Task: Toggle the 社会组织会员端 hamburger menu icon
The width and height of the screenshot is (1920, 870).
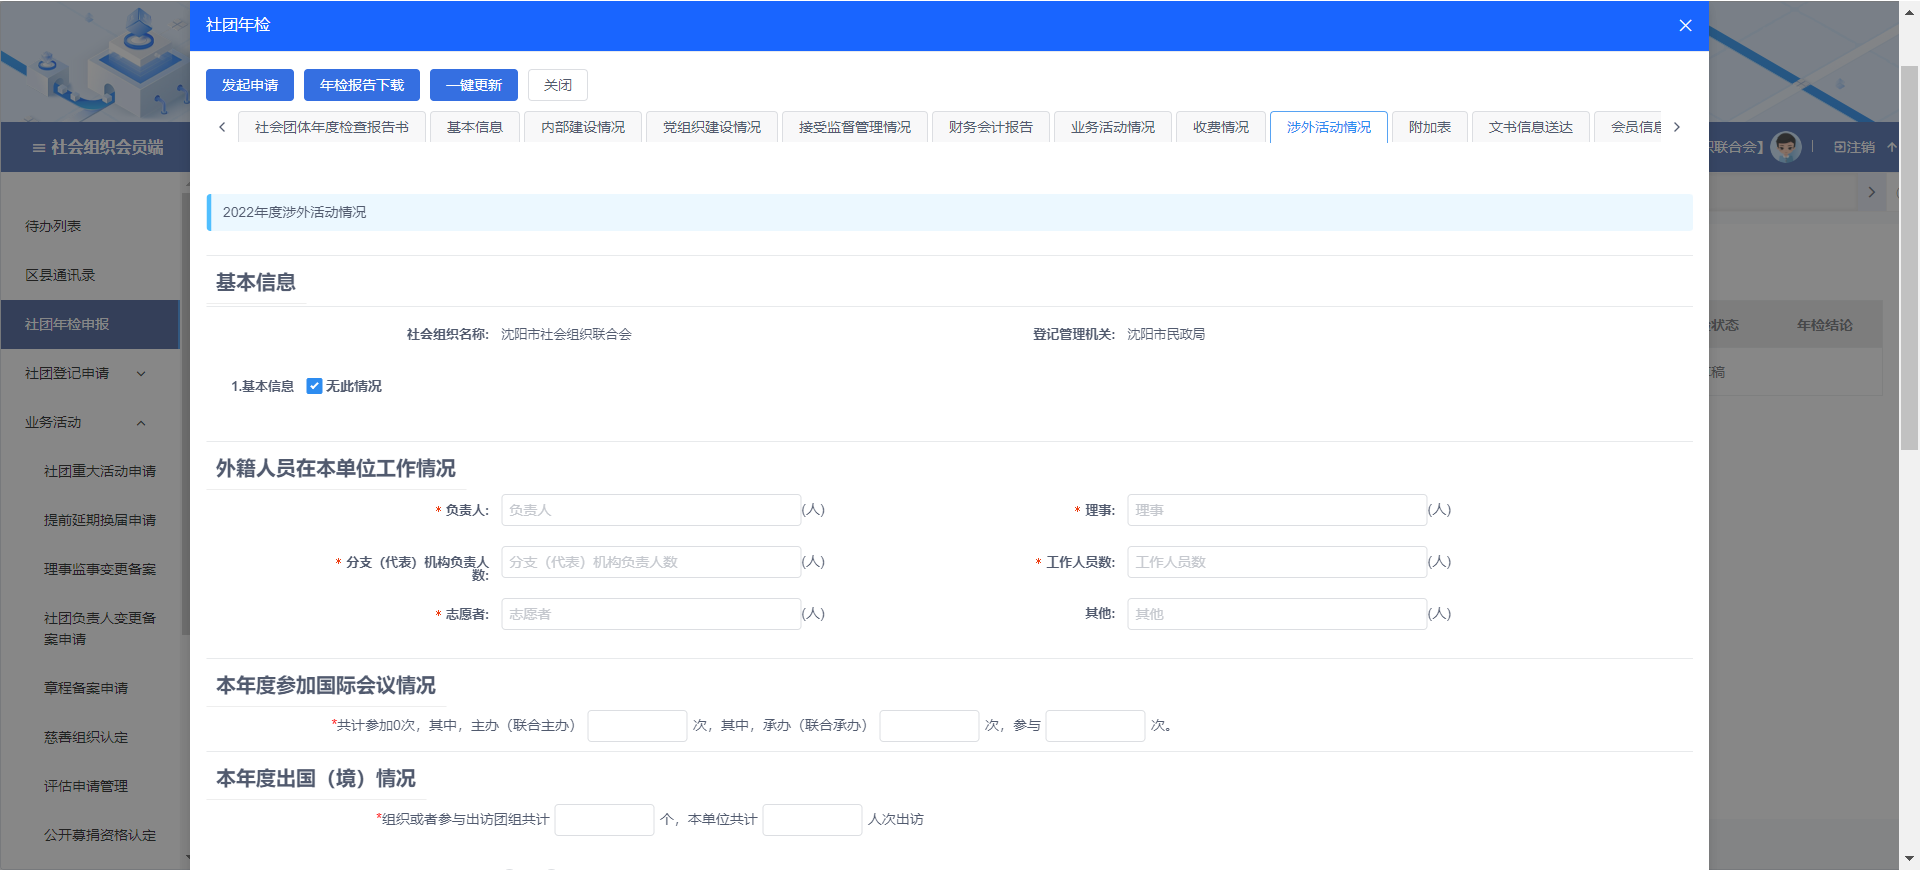Action: tap(38, 148)
